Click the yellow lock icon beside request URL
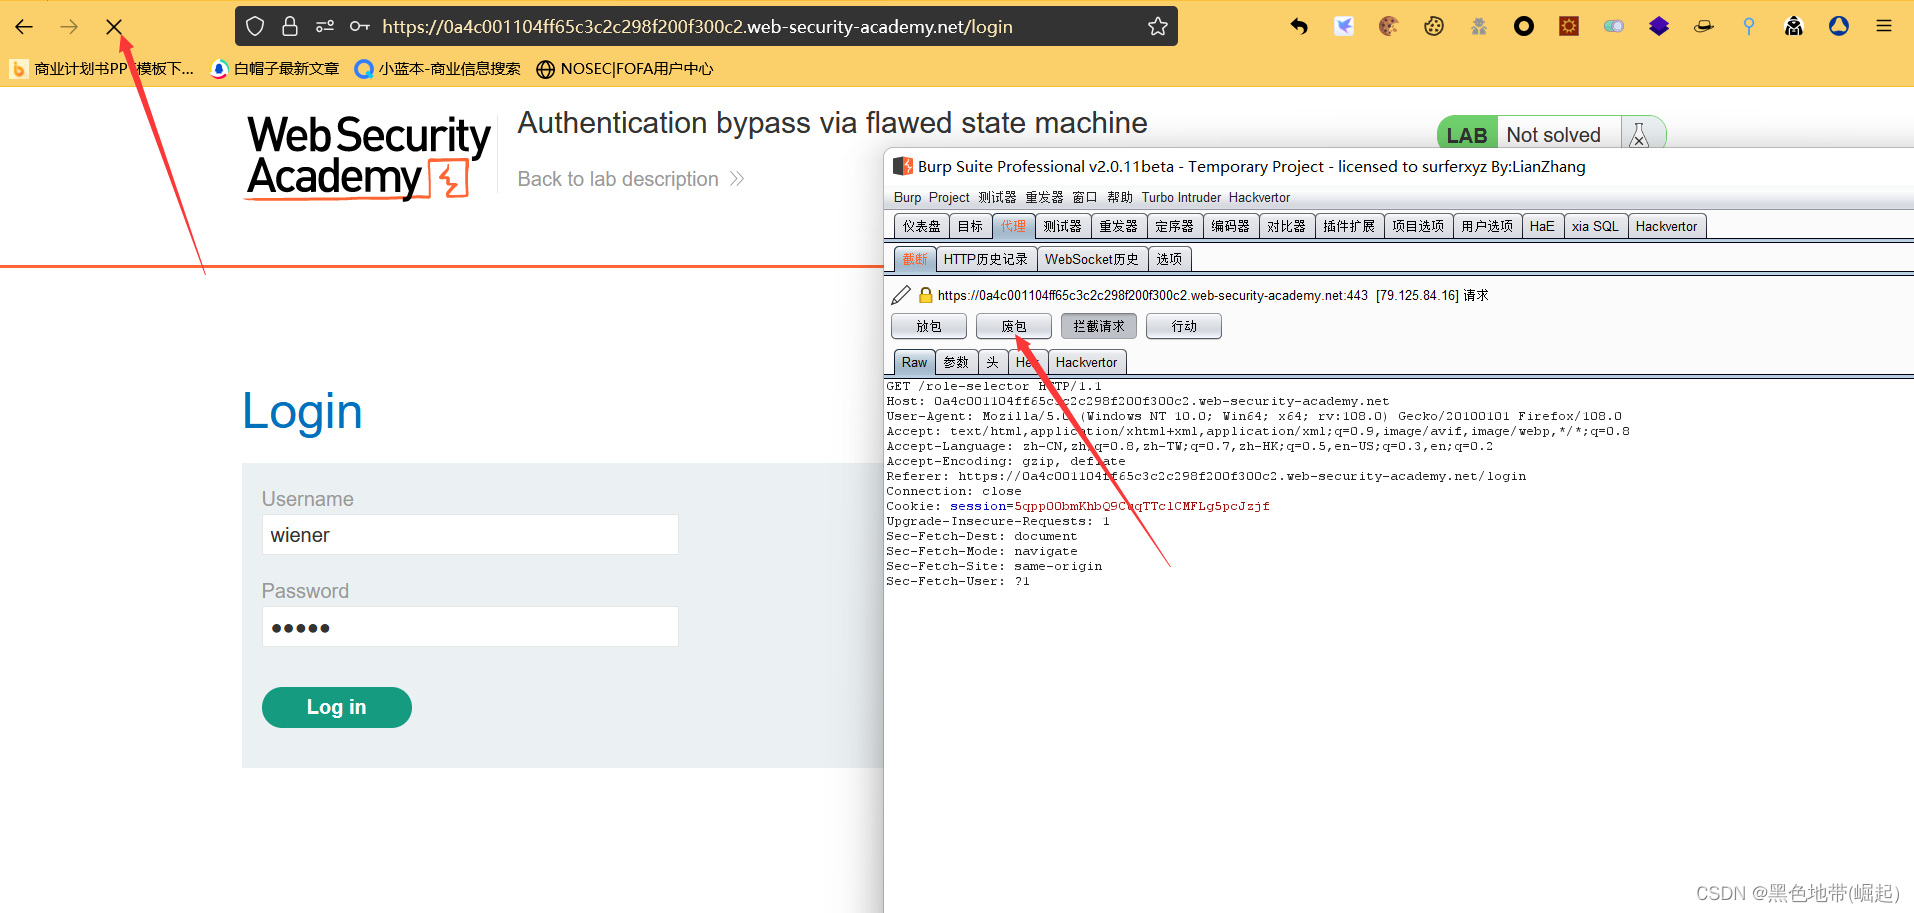This screenshot has height=913, width=1914. click(926, 295)
